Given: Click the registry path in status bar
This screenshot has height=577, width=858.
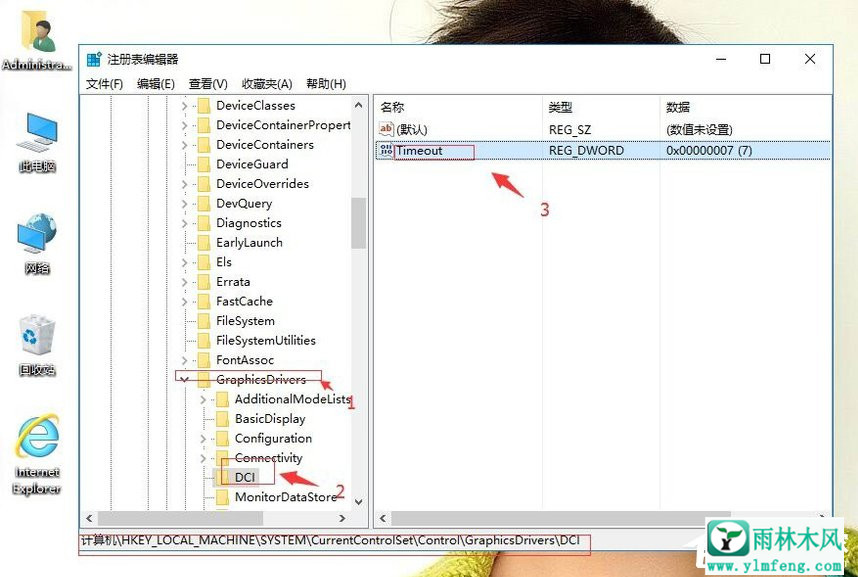Looking at the screenshot, I should tap(331, 540).
